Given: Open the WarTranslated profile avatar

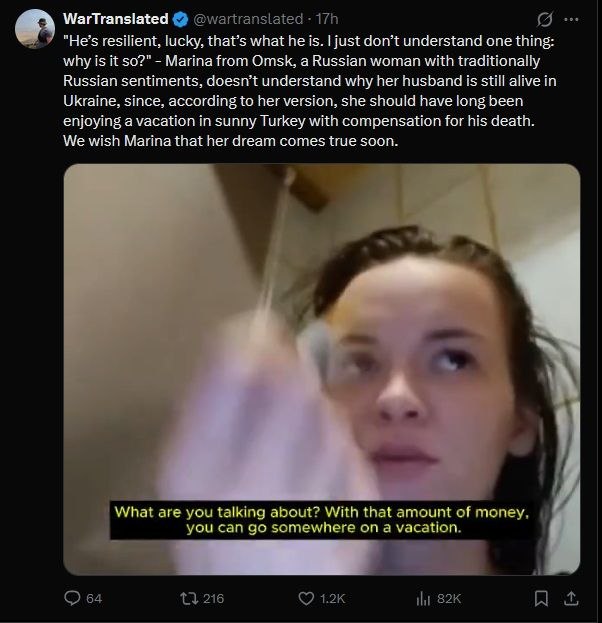Looking at the screenshot, I should point(35,29).
